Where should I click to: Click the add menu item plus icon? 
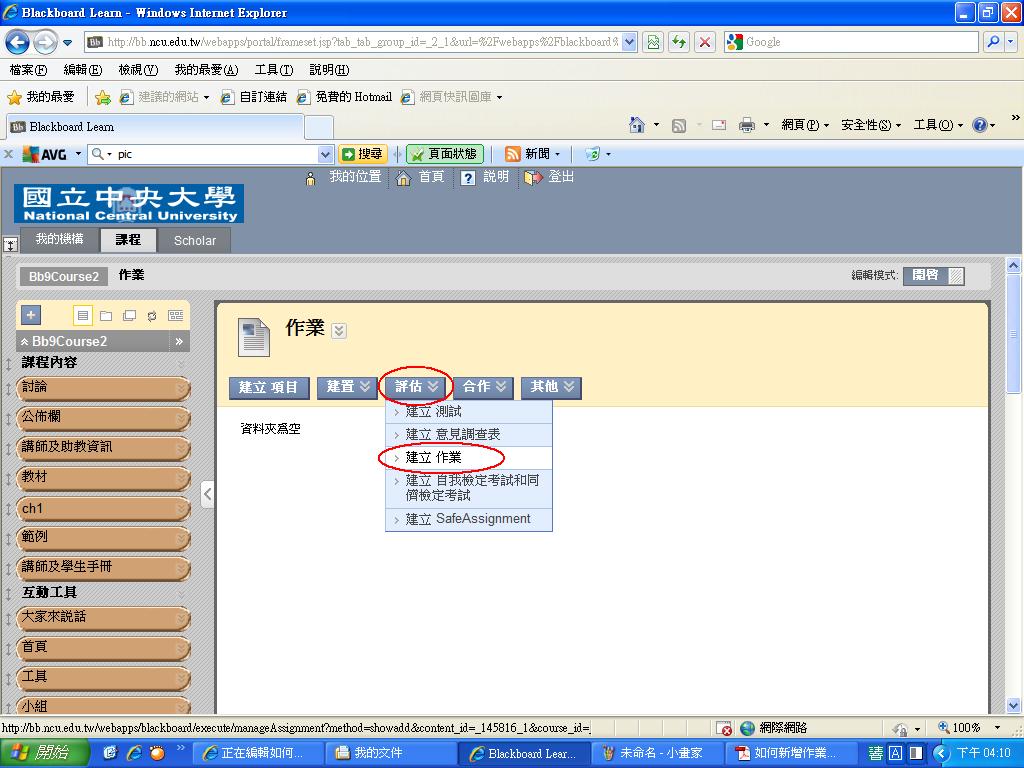[x=31, y=315]
